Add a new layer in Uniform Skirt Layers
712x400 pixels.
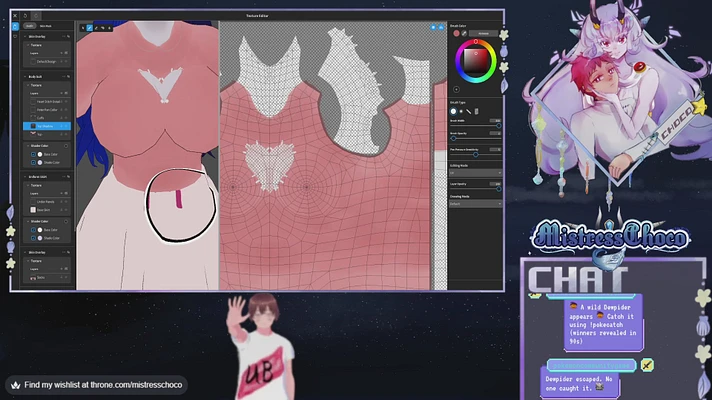point(61,193)
